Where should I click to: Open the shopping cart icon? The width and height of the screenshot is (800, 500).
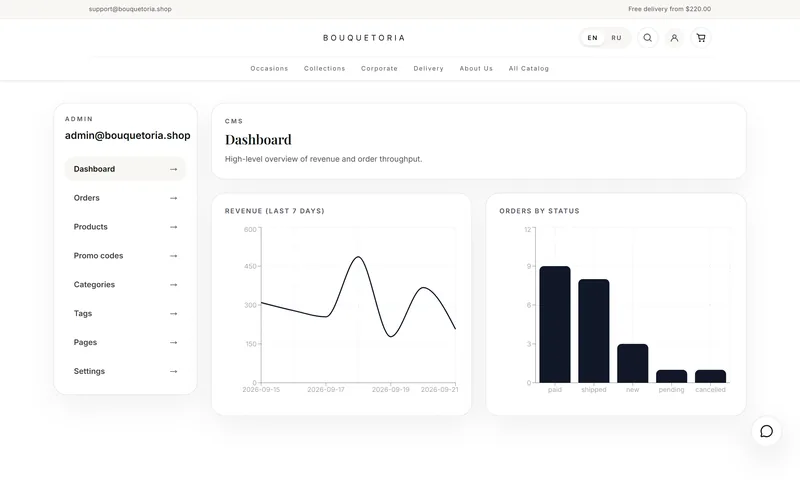(701, 38)
